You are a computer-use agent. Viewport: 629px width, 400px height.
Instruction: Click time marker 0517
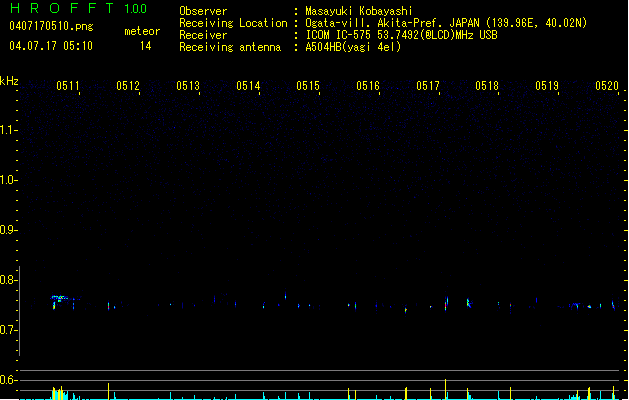428,86
